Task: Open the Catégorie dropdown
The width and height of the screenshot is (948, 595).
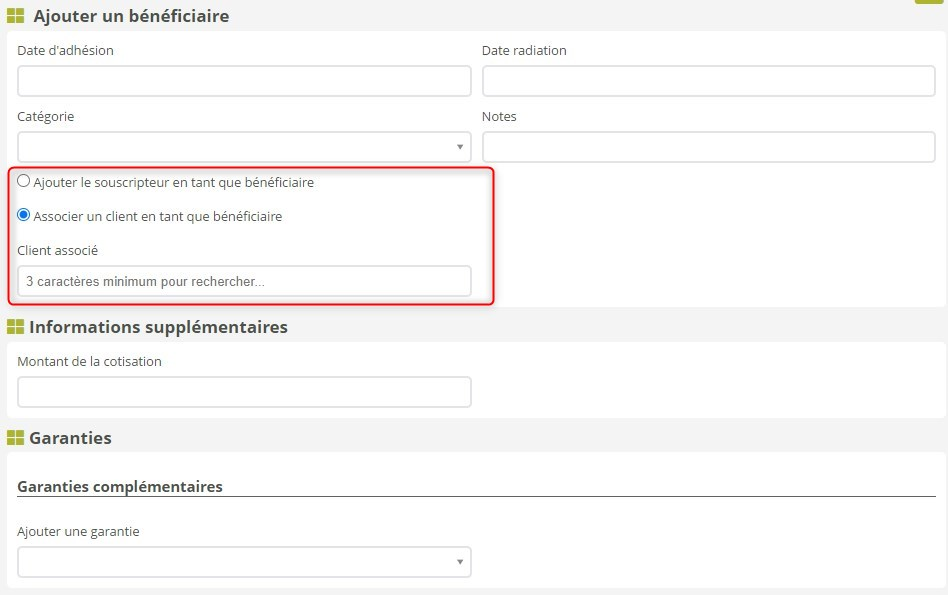Action: click(244, 147)
